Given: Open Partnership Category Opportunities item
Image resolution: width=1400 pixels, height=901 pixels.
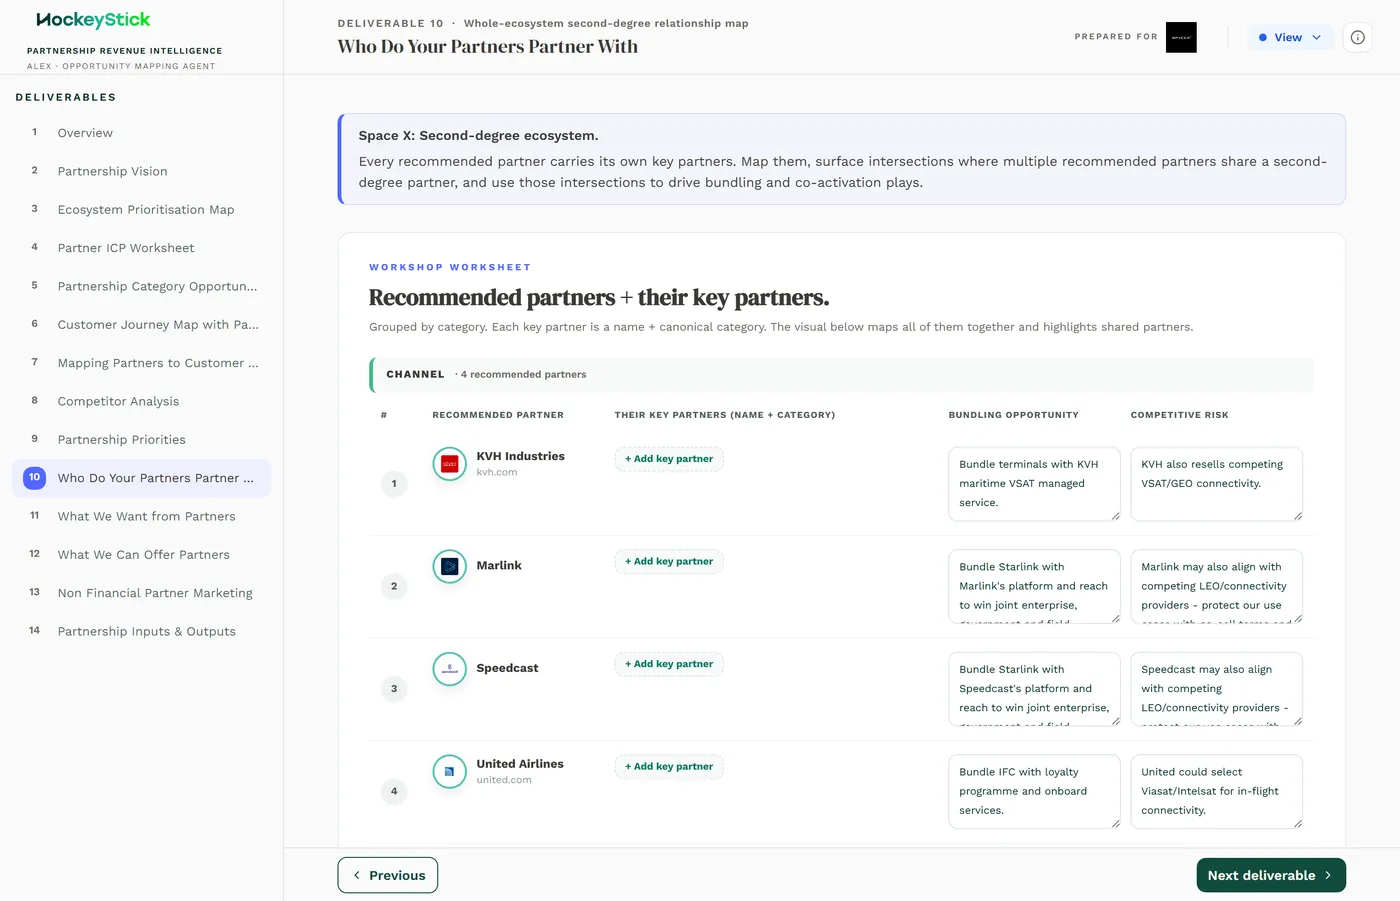Looking at the screenshot, I should [141, 286].
